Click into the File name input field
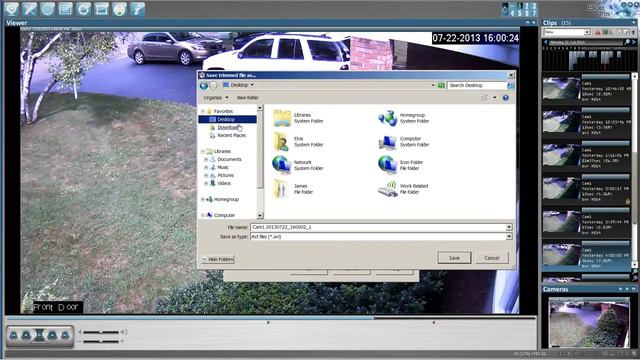The image size is (640, 360). 378,227
